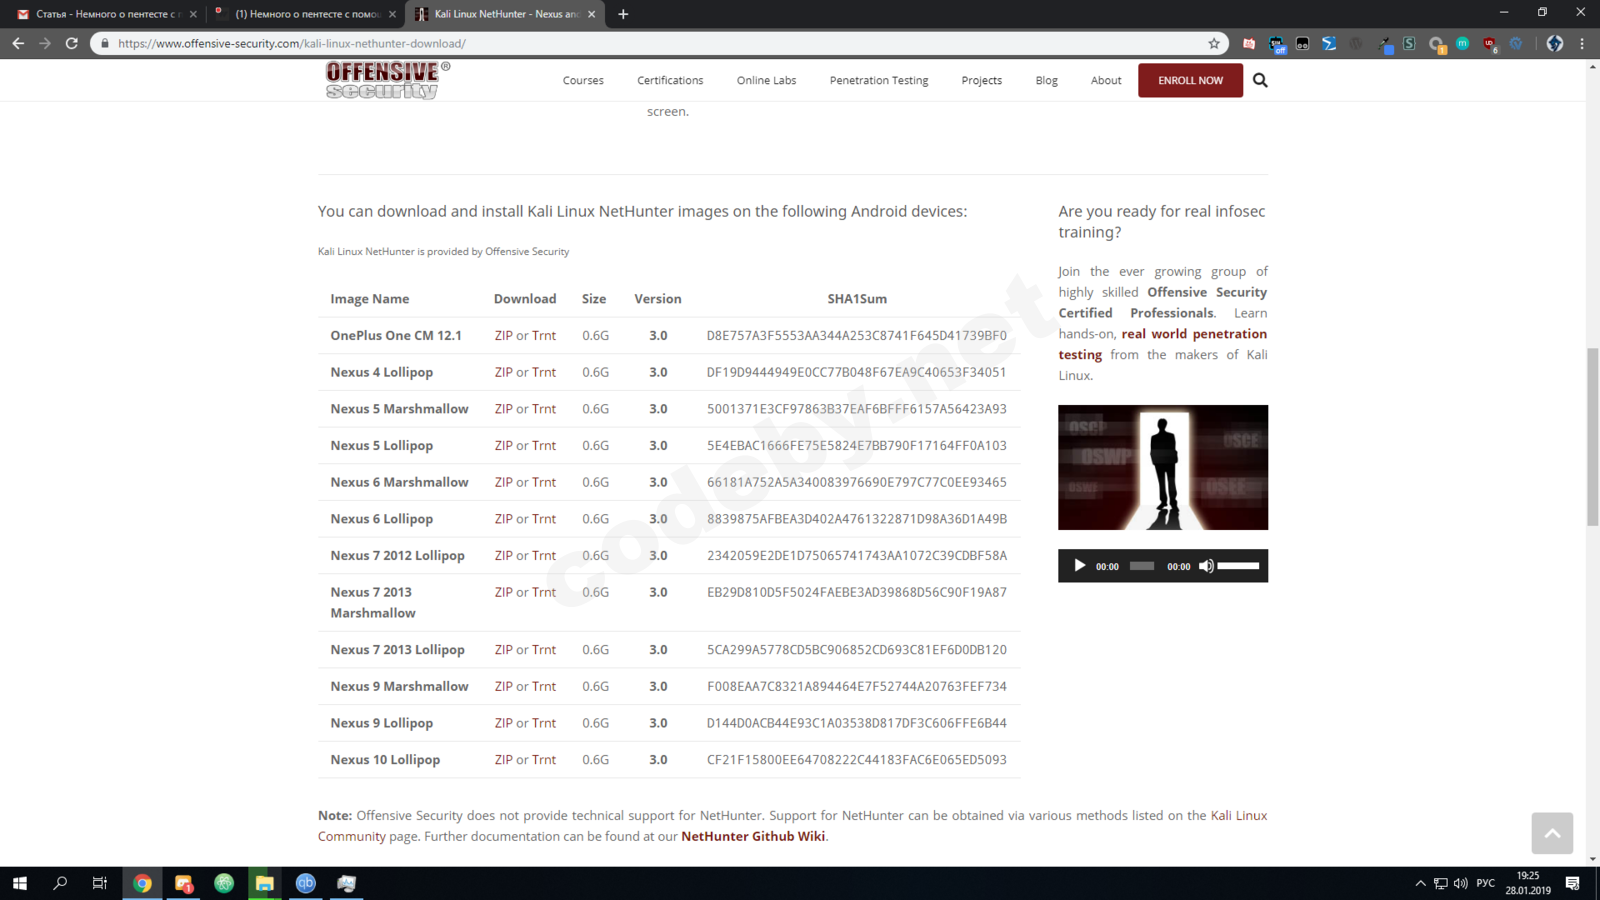Screen dimensions: 1600x900
Task: Open Atom editor from the taskbar
Action: point(224,883)
